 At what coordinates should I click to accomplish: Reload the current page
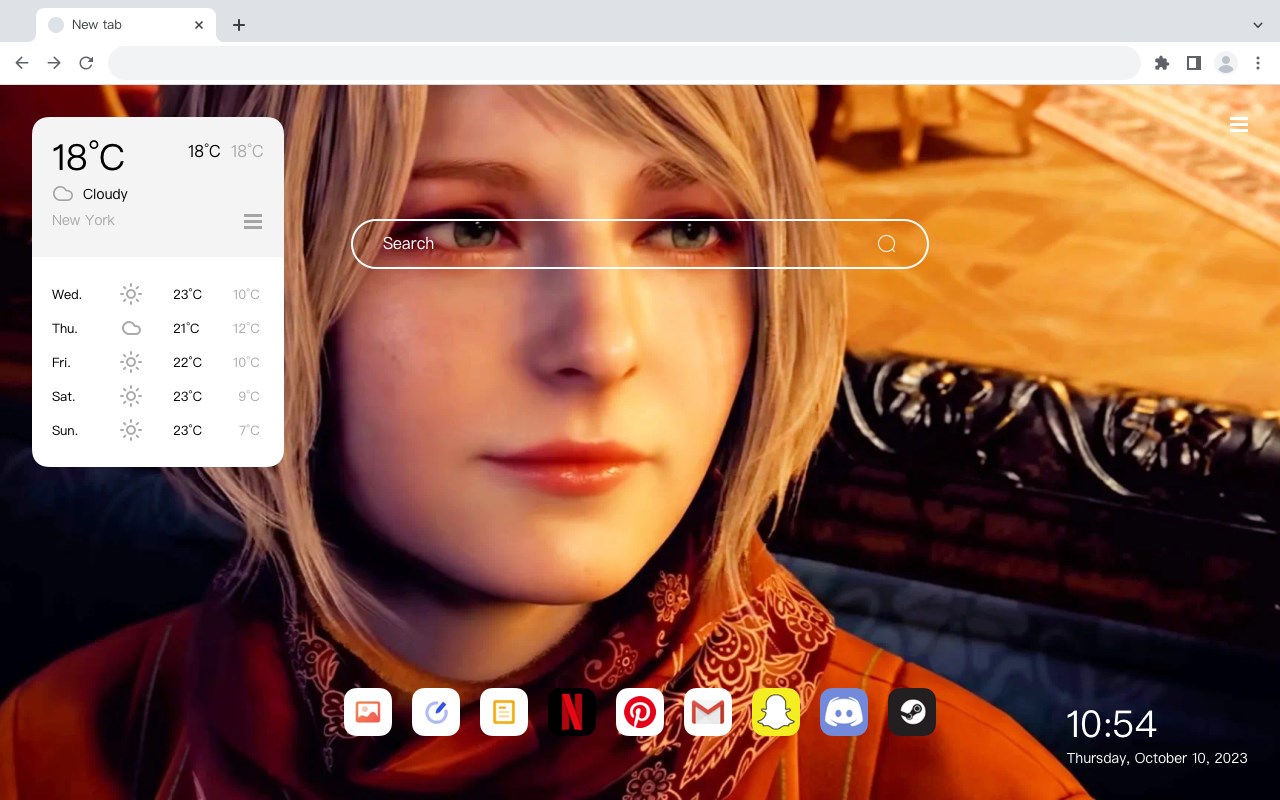click(86, 63)
